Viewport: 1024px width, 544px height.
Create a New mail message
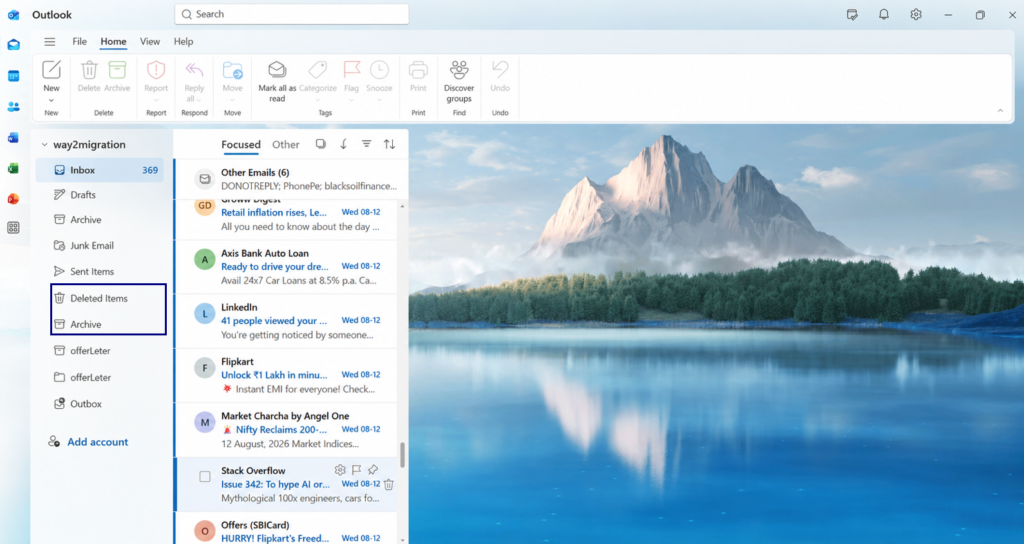52,76
